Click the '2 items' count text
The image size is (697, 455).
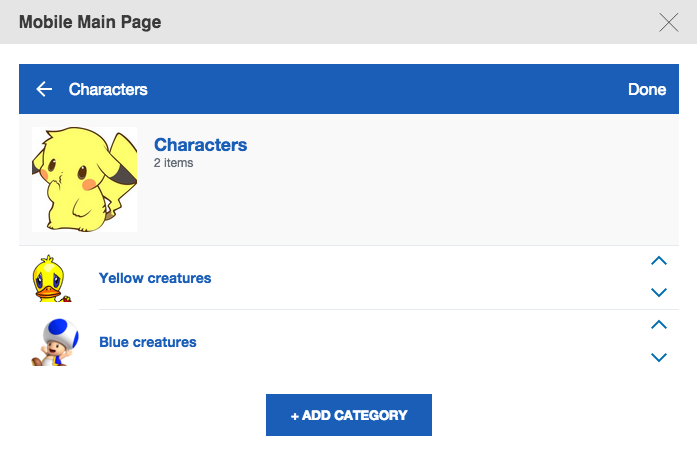[x=174, y=162]
